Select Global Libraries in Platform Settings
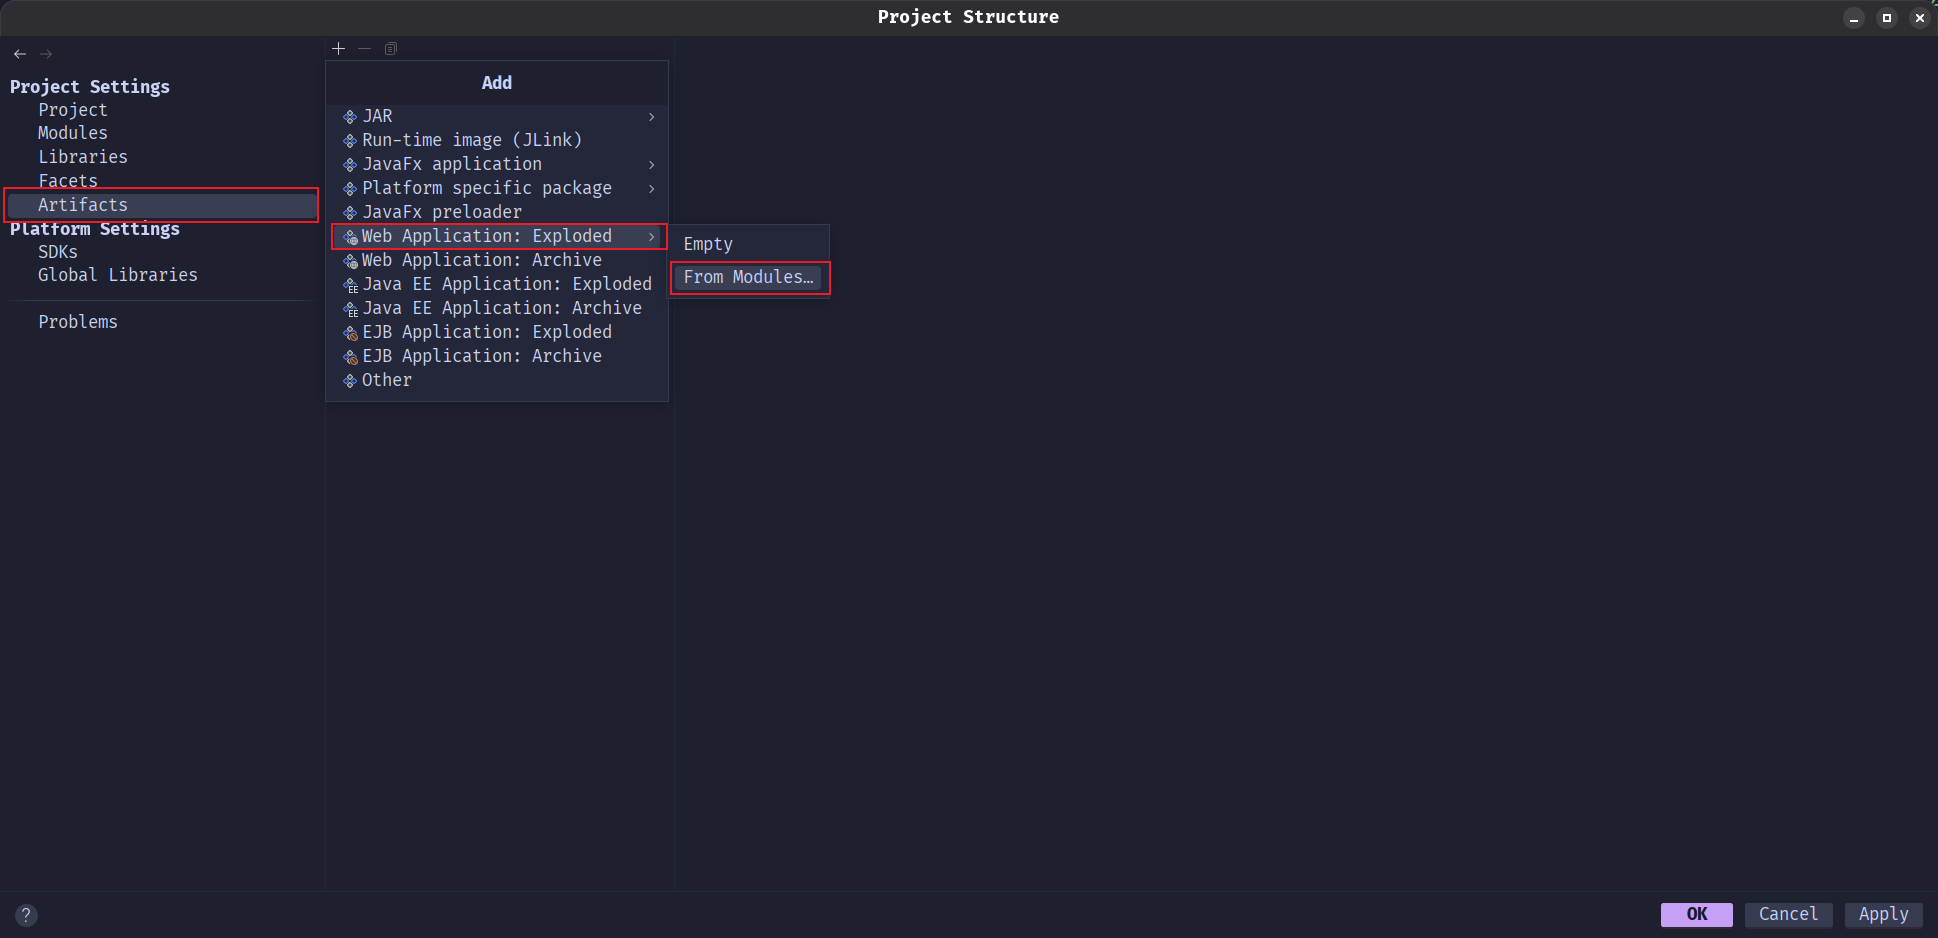Viewport: 1938px width, 938px height. [118, 275]
